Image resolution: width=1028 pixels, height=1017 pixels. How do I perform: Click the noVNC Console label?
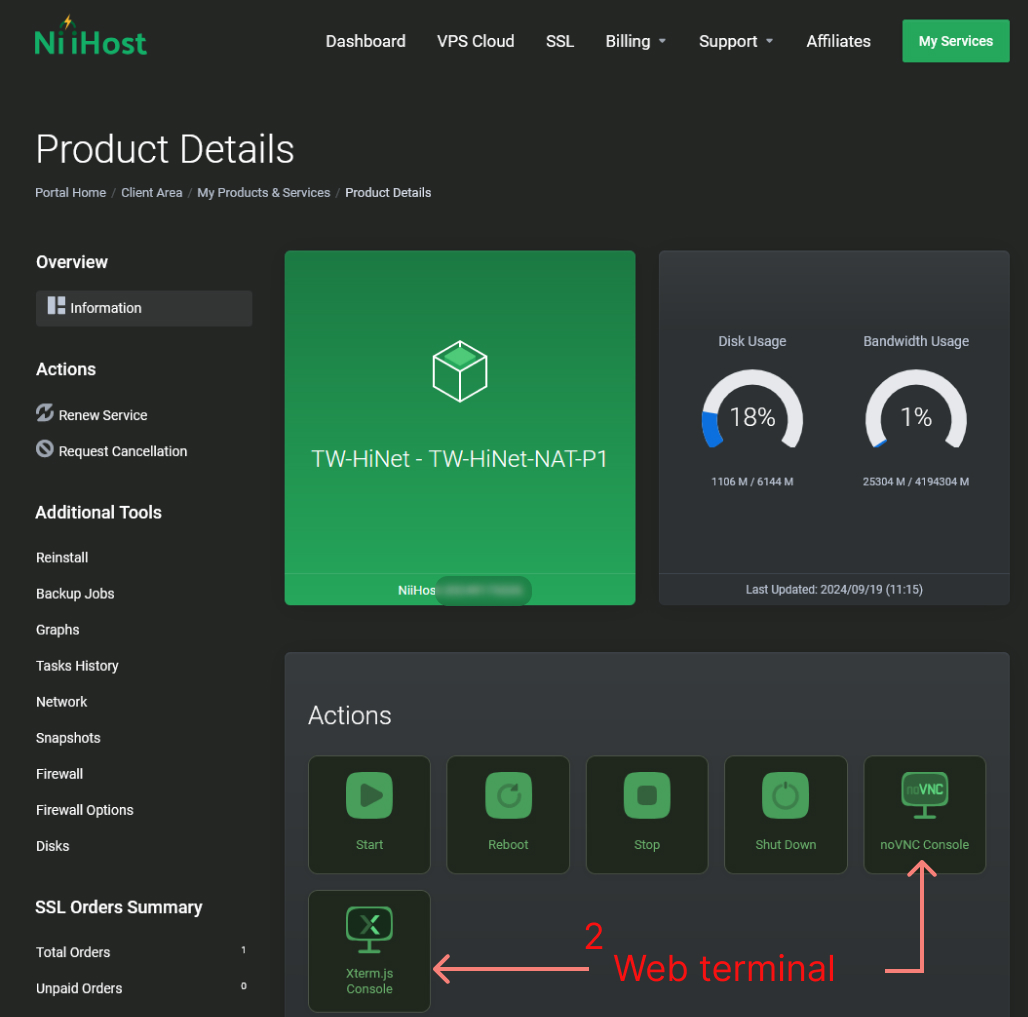[x=924, y=845]
